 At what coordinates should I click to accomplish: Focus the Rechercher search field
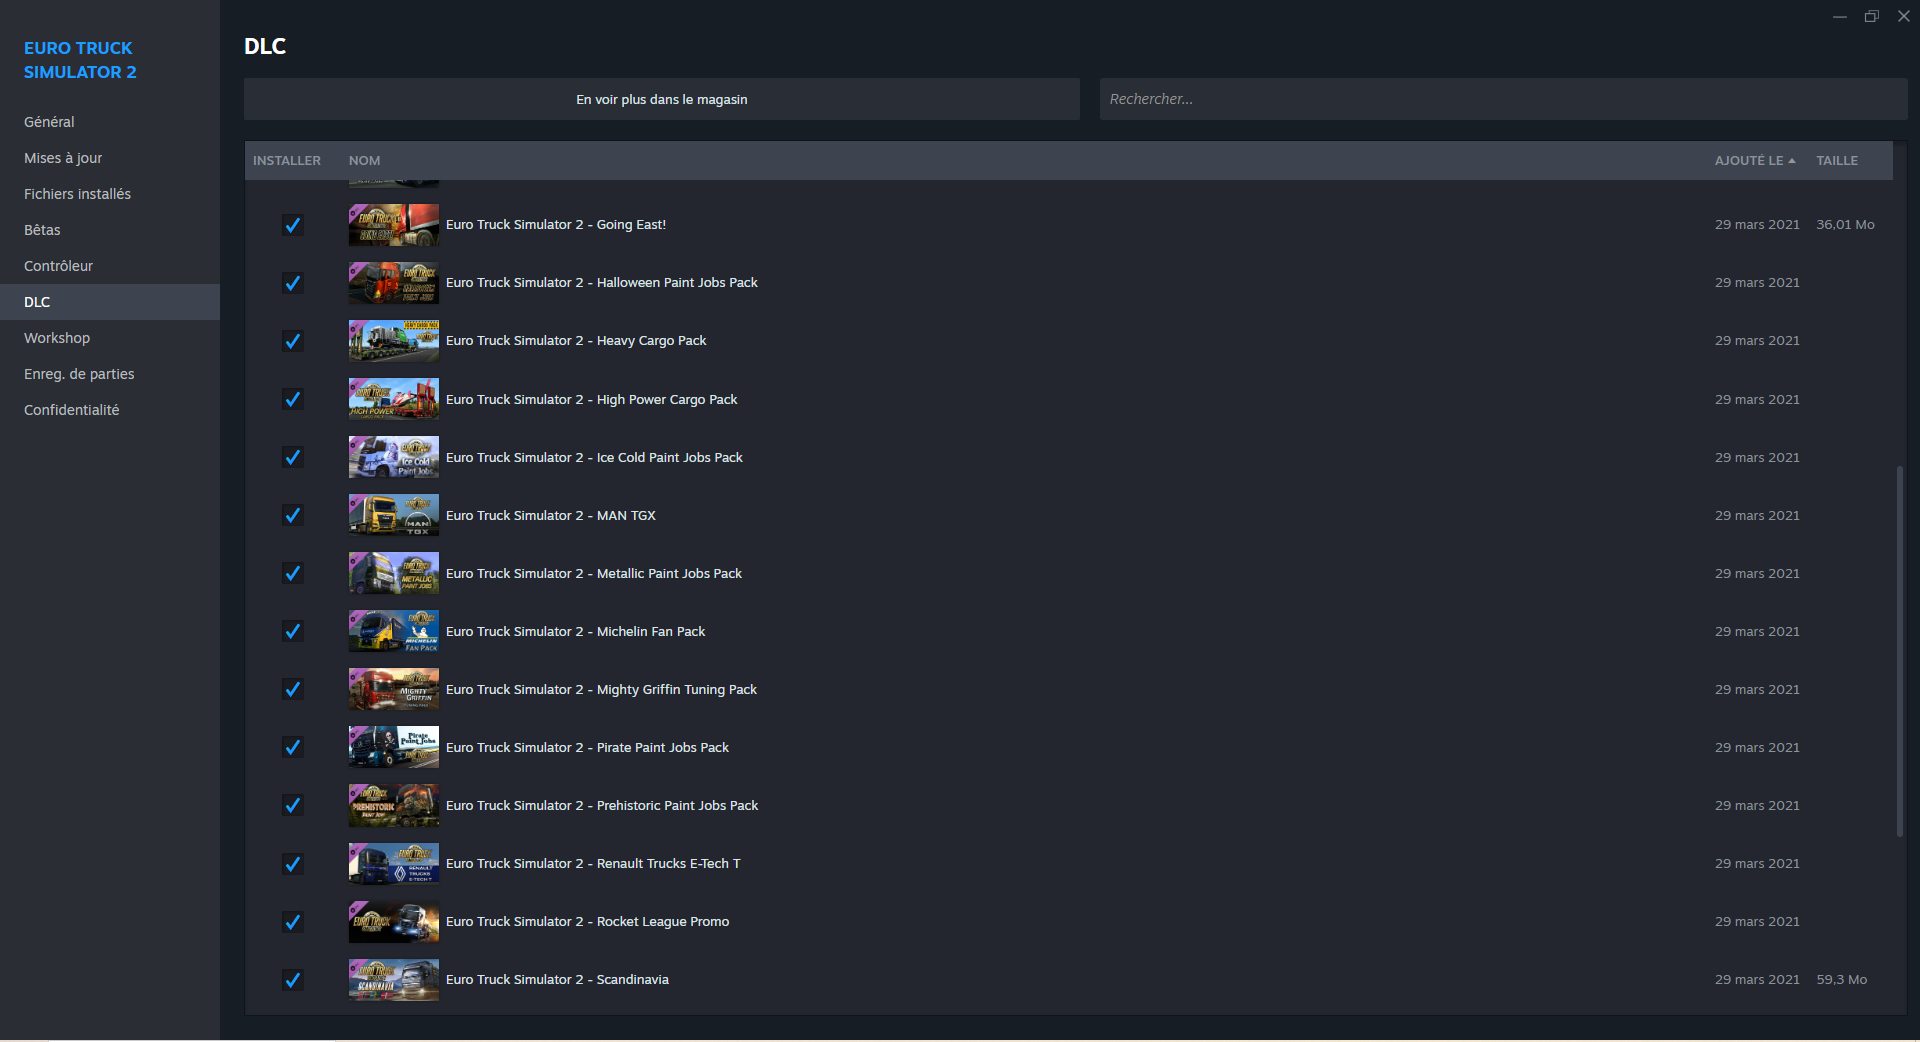coord(1504,99)
